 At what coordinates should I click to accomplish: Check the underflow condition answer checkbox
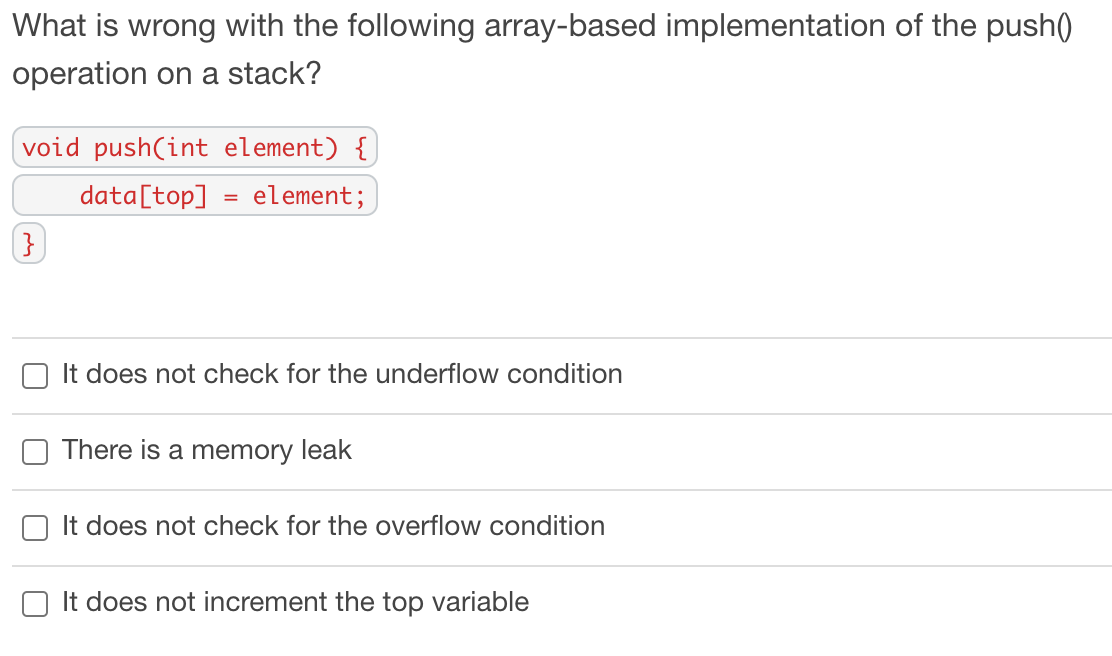[35, 376]
